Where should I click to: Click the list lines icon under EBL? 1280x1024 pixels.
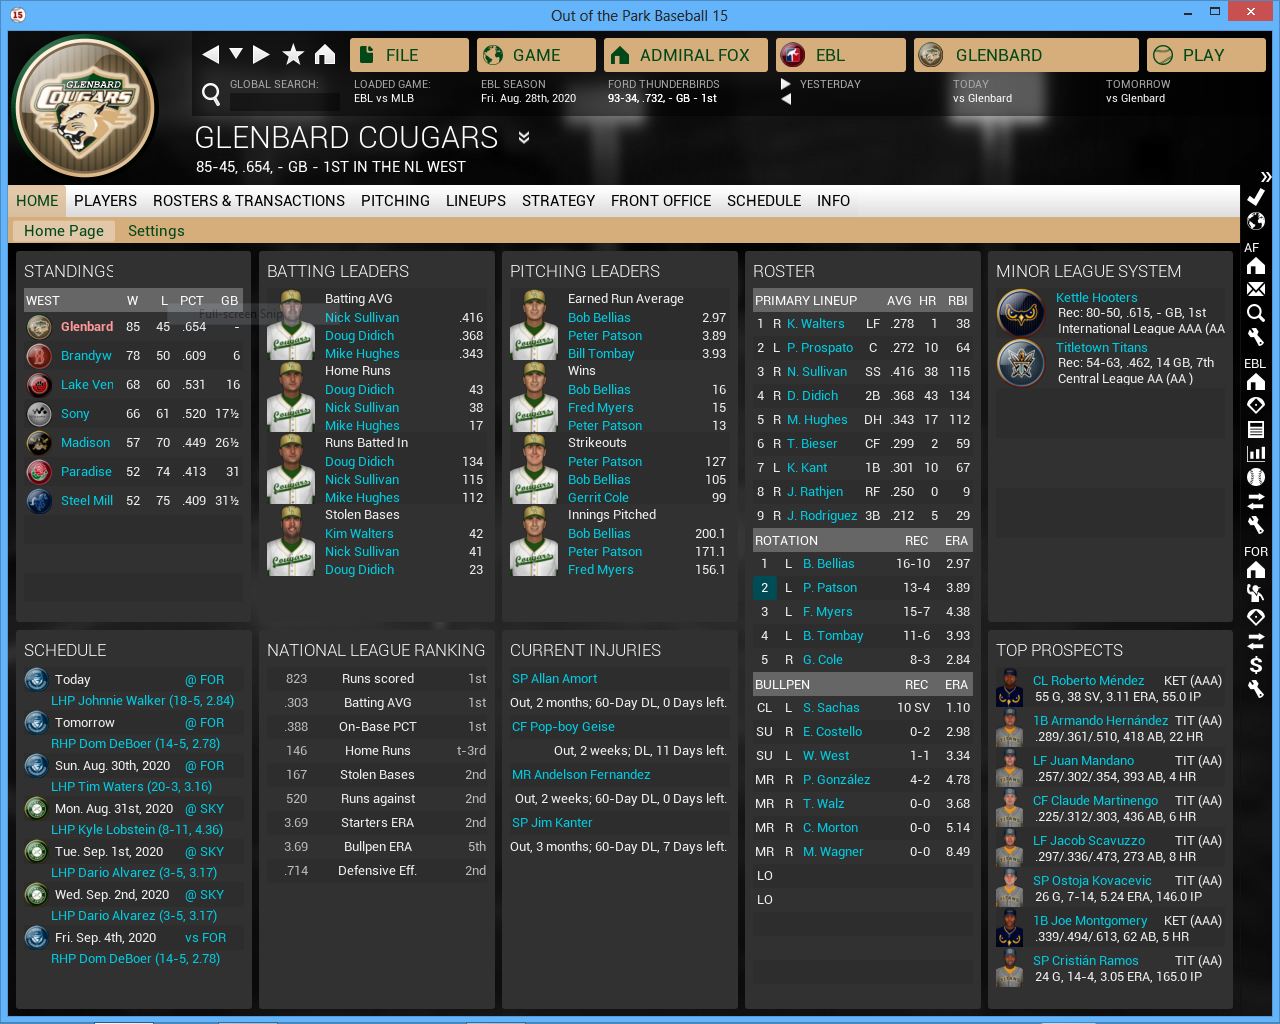click(1256, 429)
